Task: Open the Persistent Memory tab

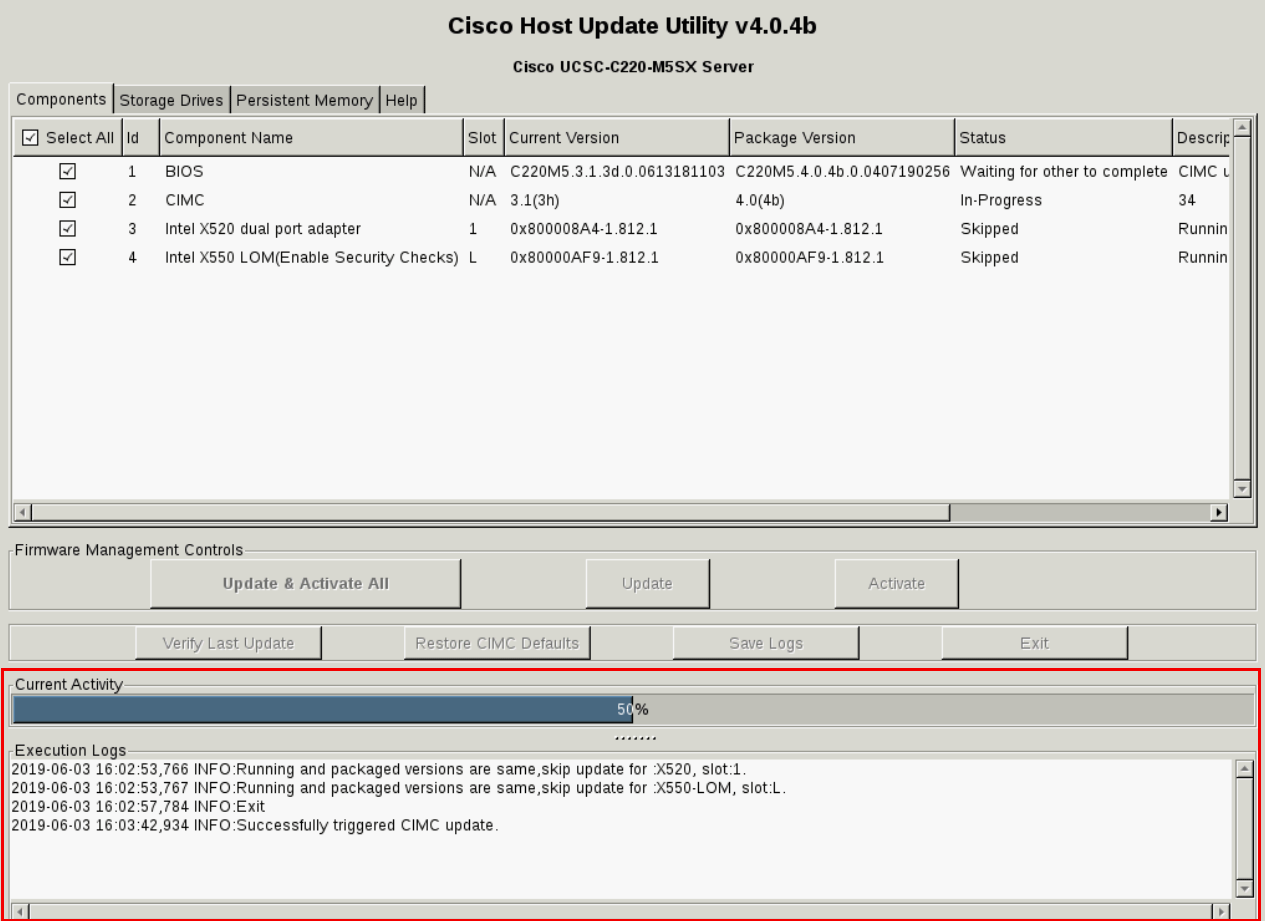Action: pos(305,100)
